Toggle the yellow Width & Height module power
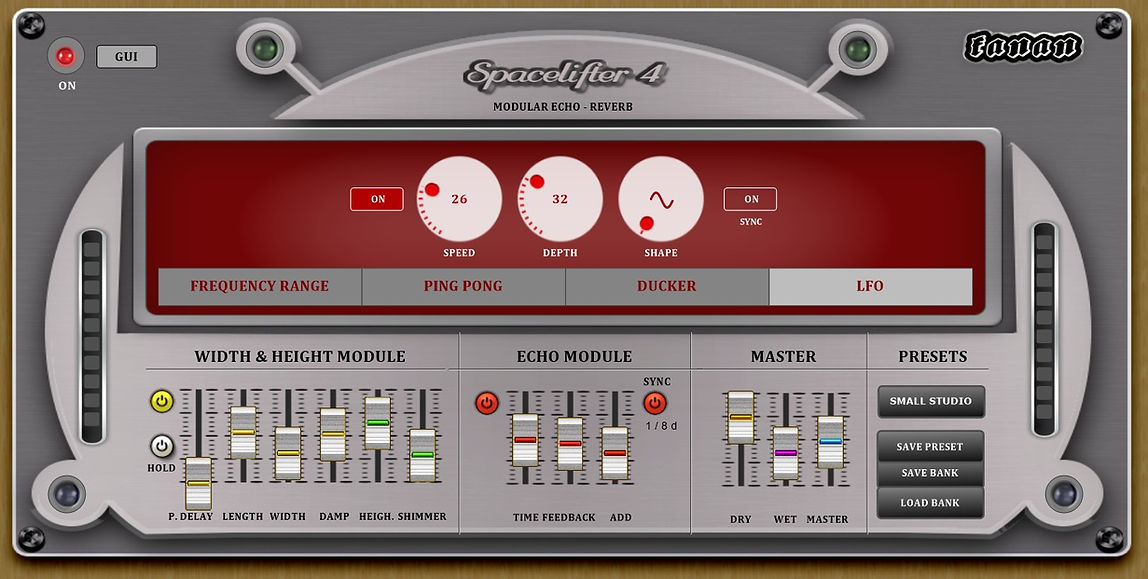 click(x=162, y=401)
